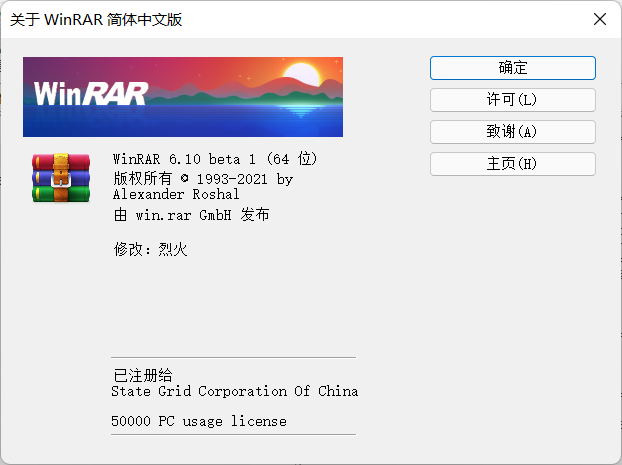Click the 确定 button

coord(512,68)
